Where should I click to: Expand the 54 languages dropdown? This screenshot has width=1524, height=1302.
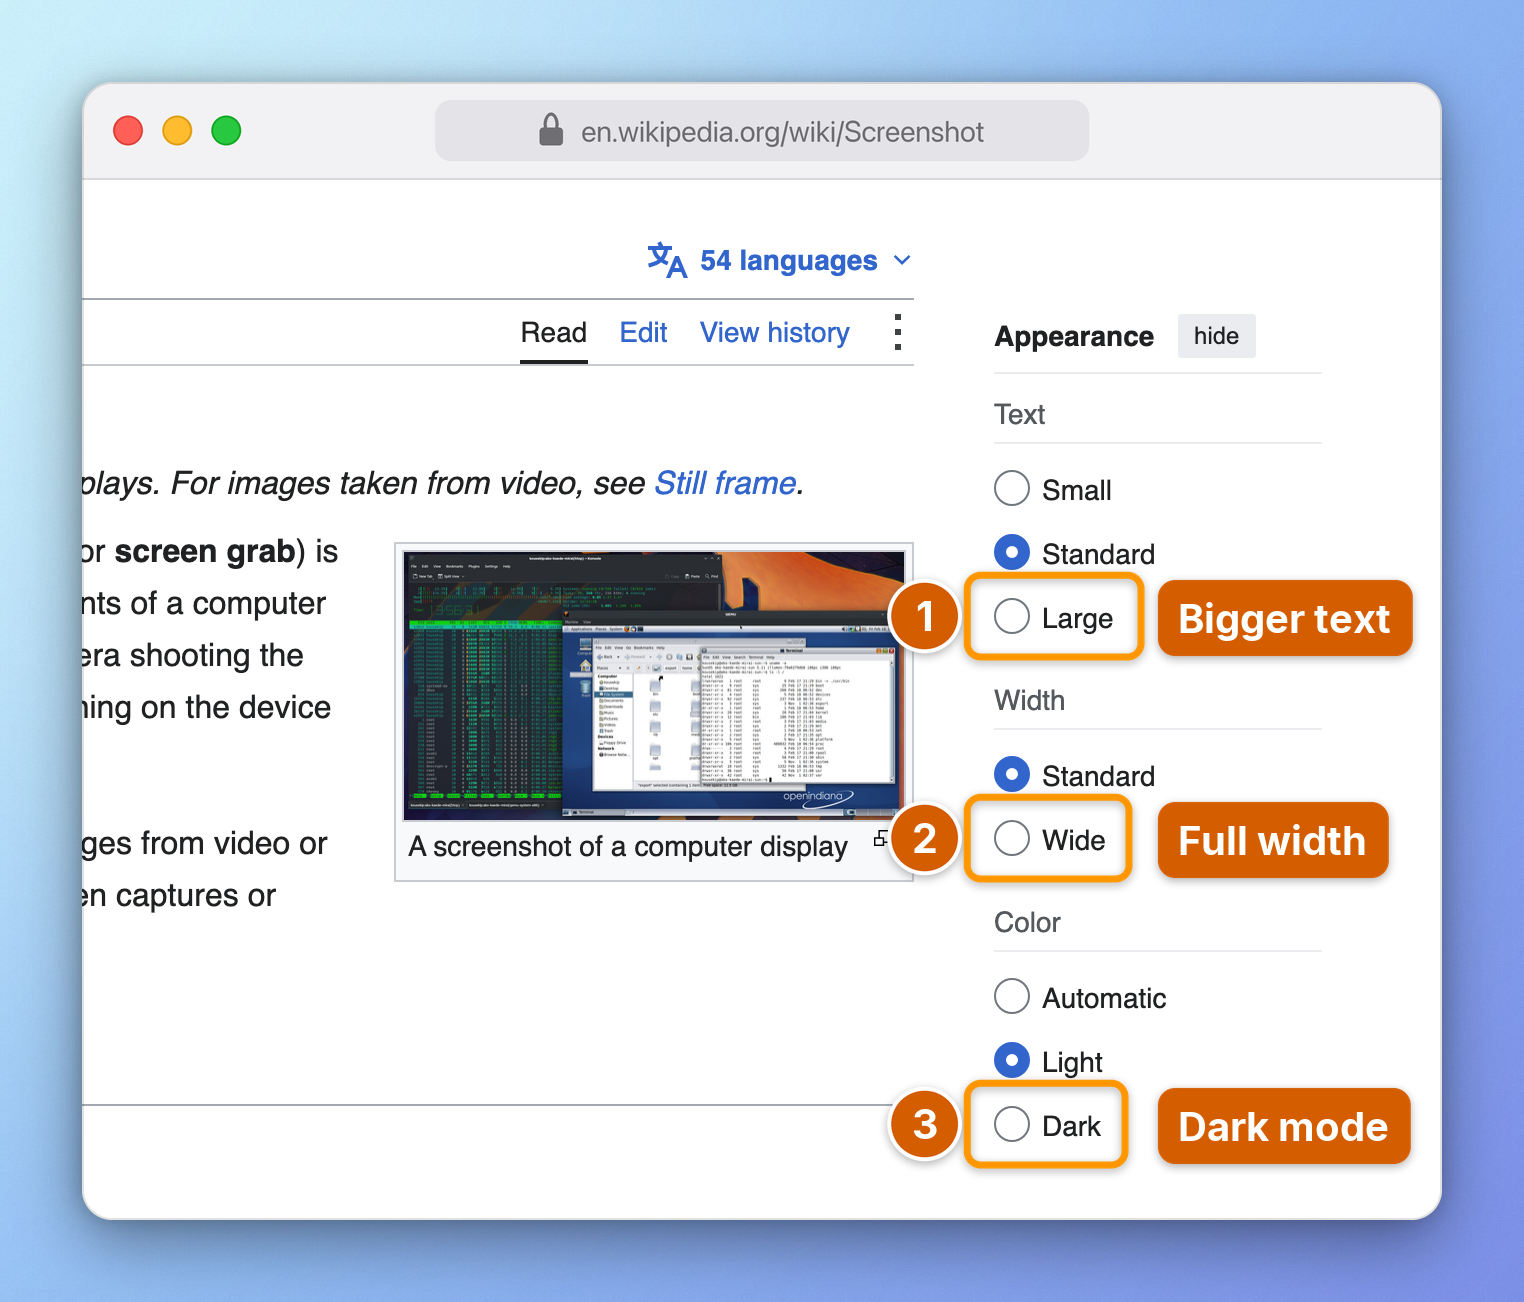(x=780, y=261)
